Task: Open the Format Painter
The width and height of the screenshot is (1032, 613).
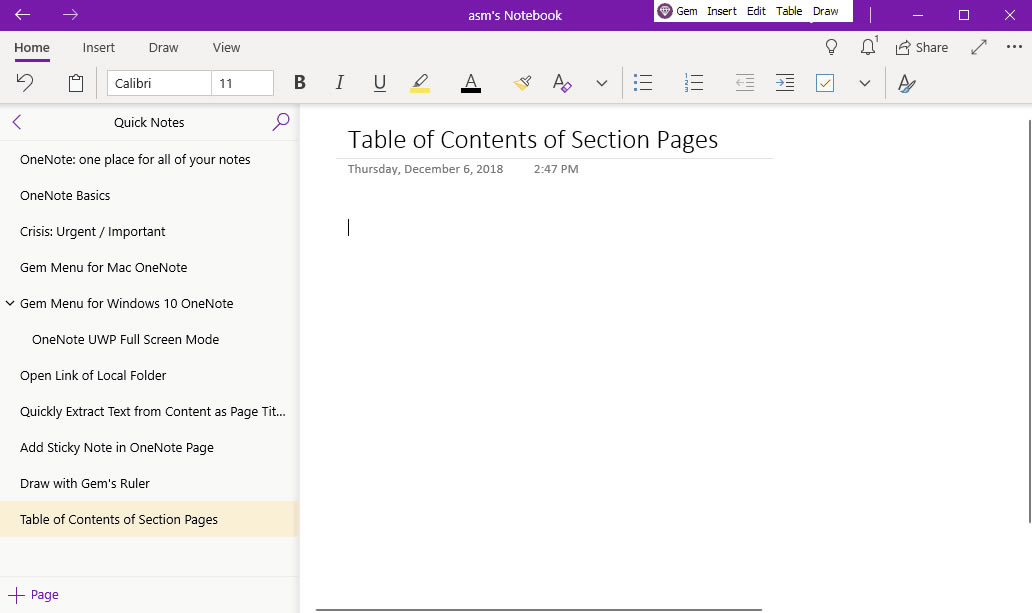Action: pyautogui.click(x=522, y=83)
